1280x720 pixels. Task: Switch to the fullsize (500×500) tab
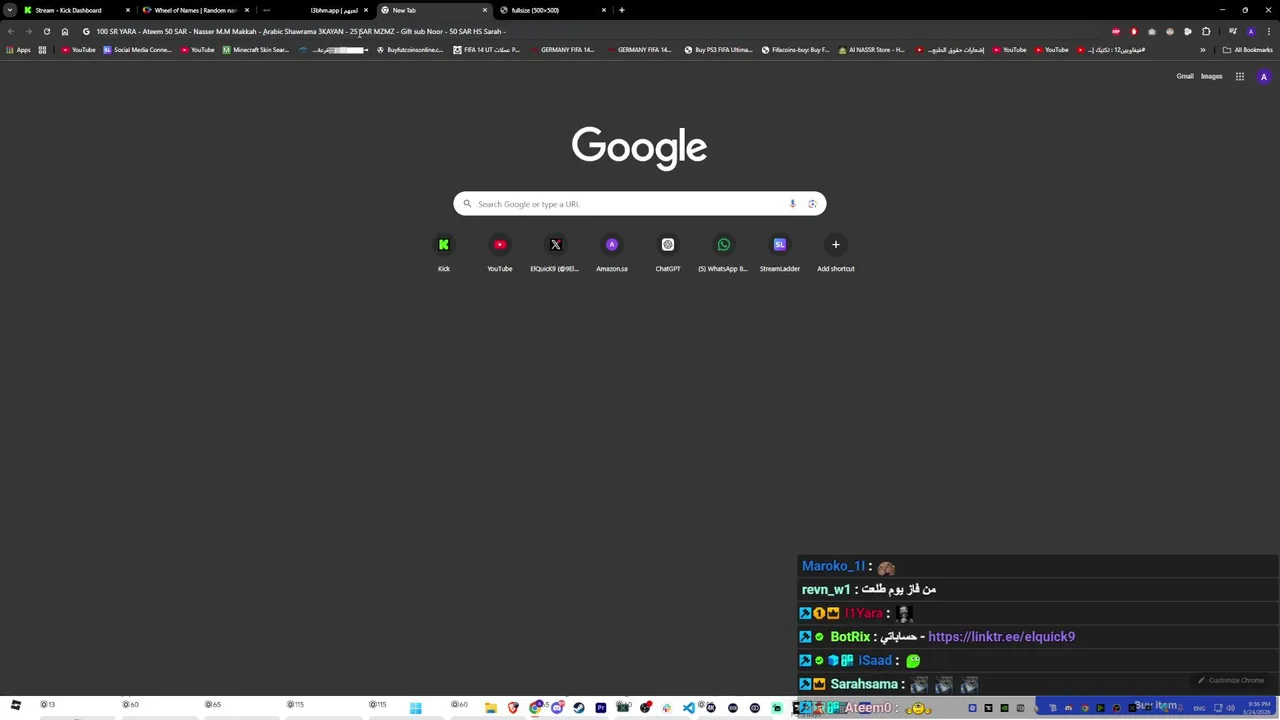(x=555, y=10)
